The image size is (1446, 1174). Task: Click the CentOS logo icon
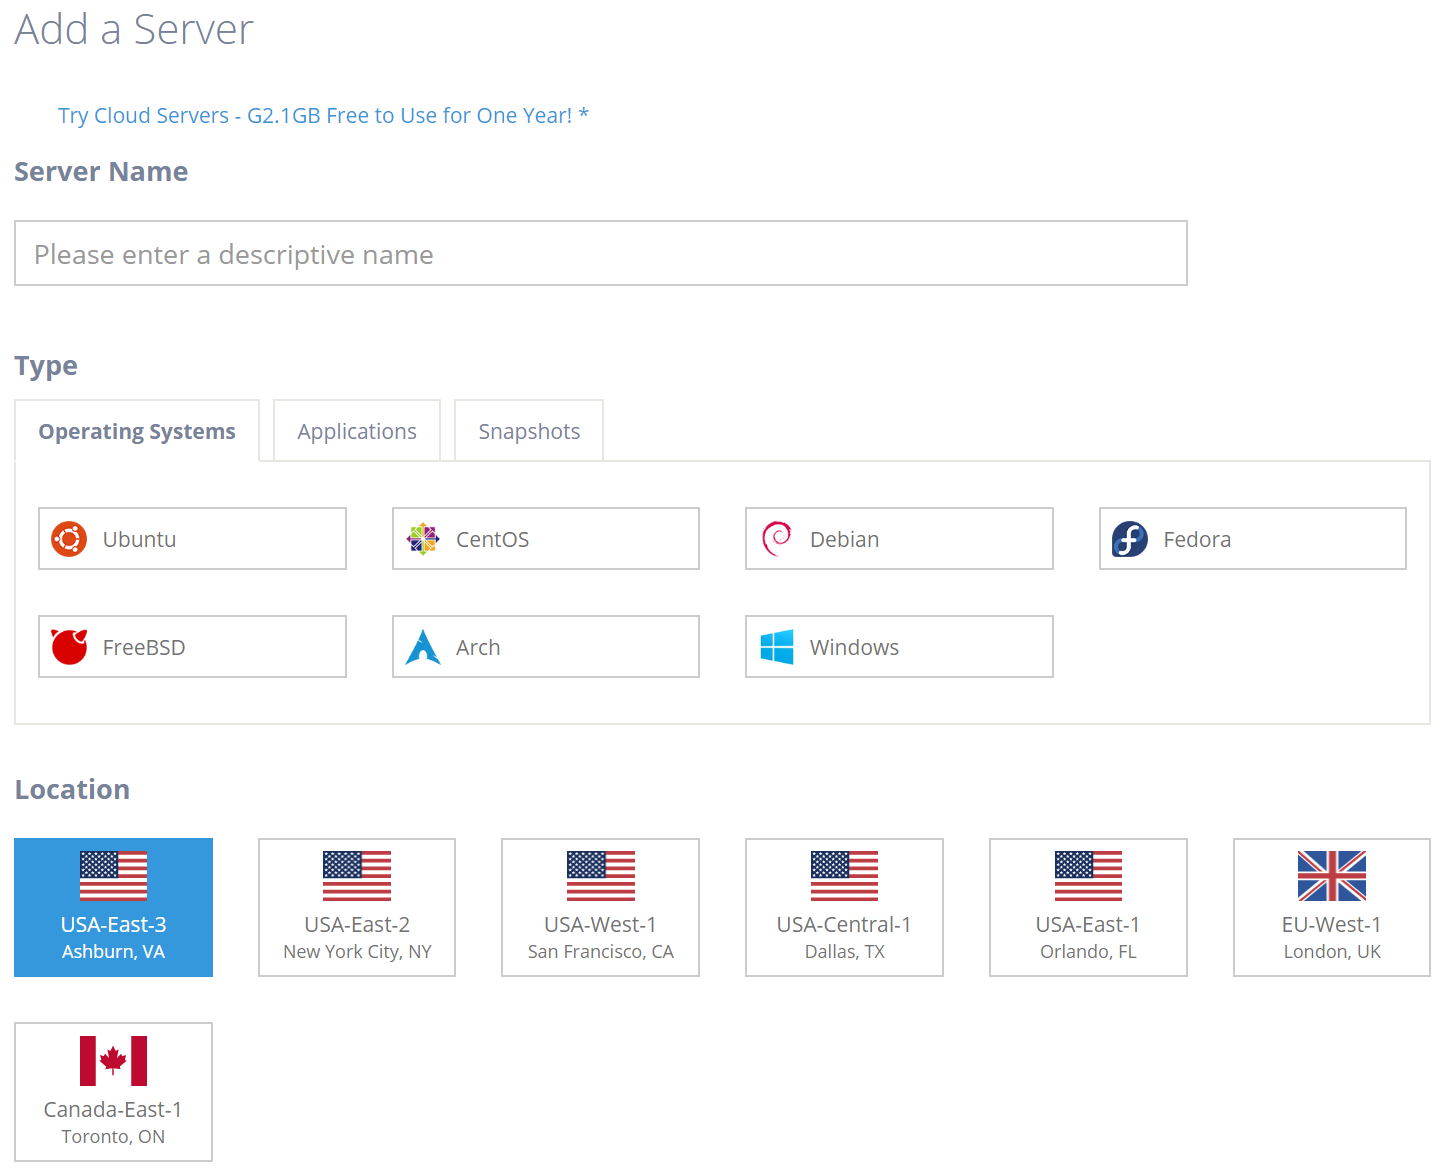click(x=423, y=539)
